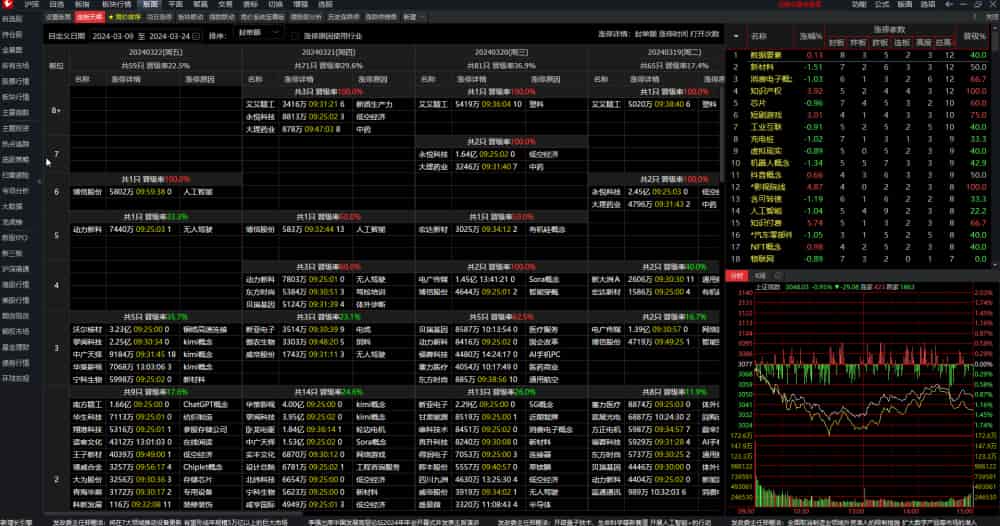Select the 知识产权 sector row
The image size is (1000, 526).
[860, 91]
